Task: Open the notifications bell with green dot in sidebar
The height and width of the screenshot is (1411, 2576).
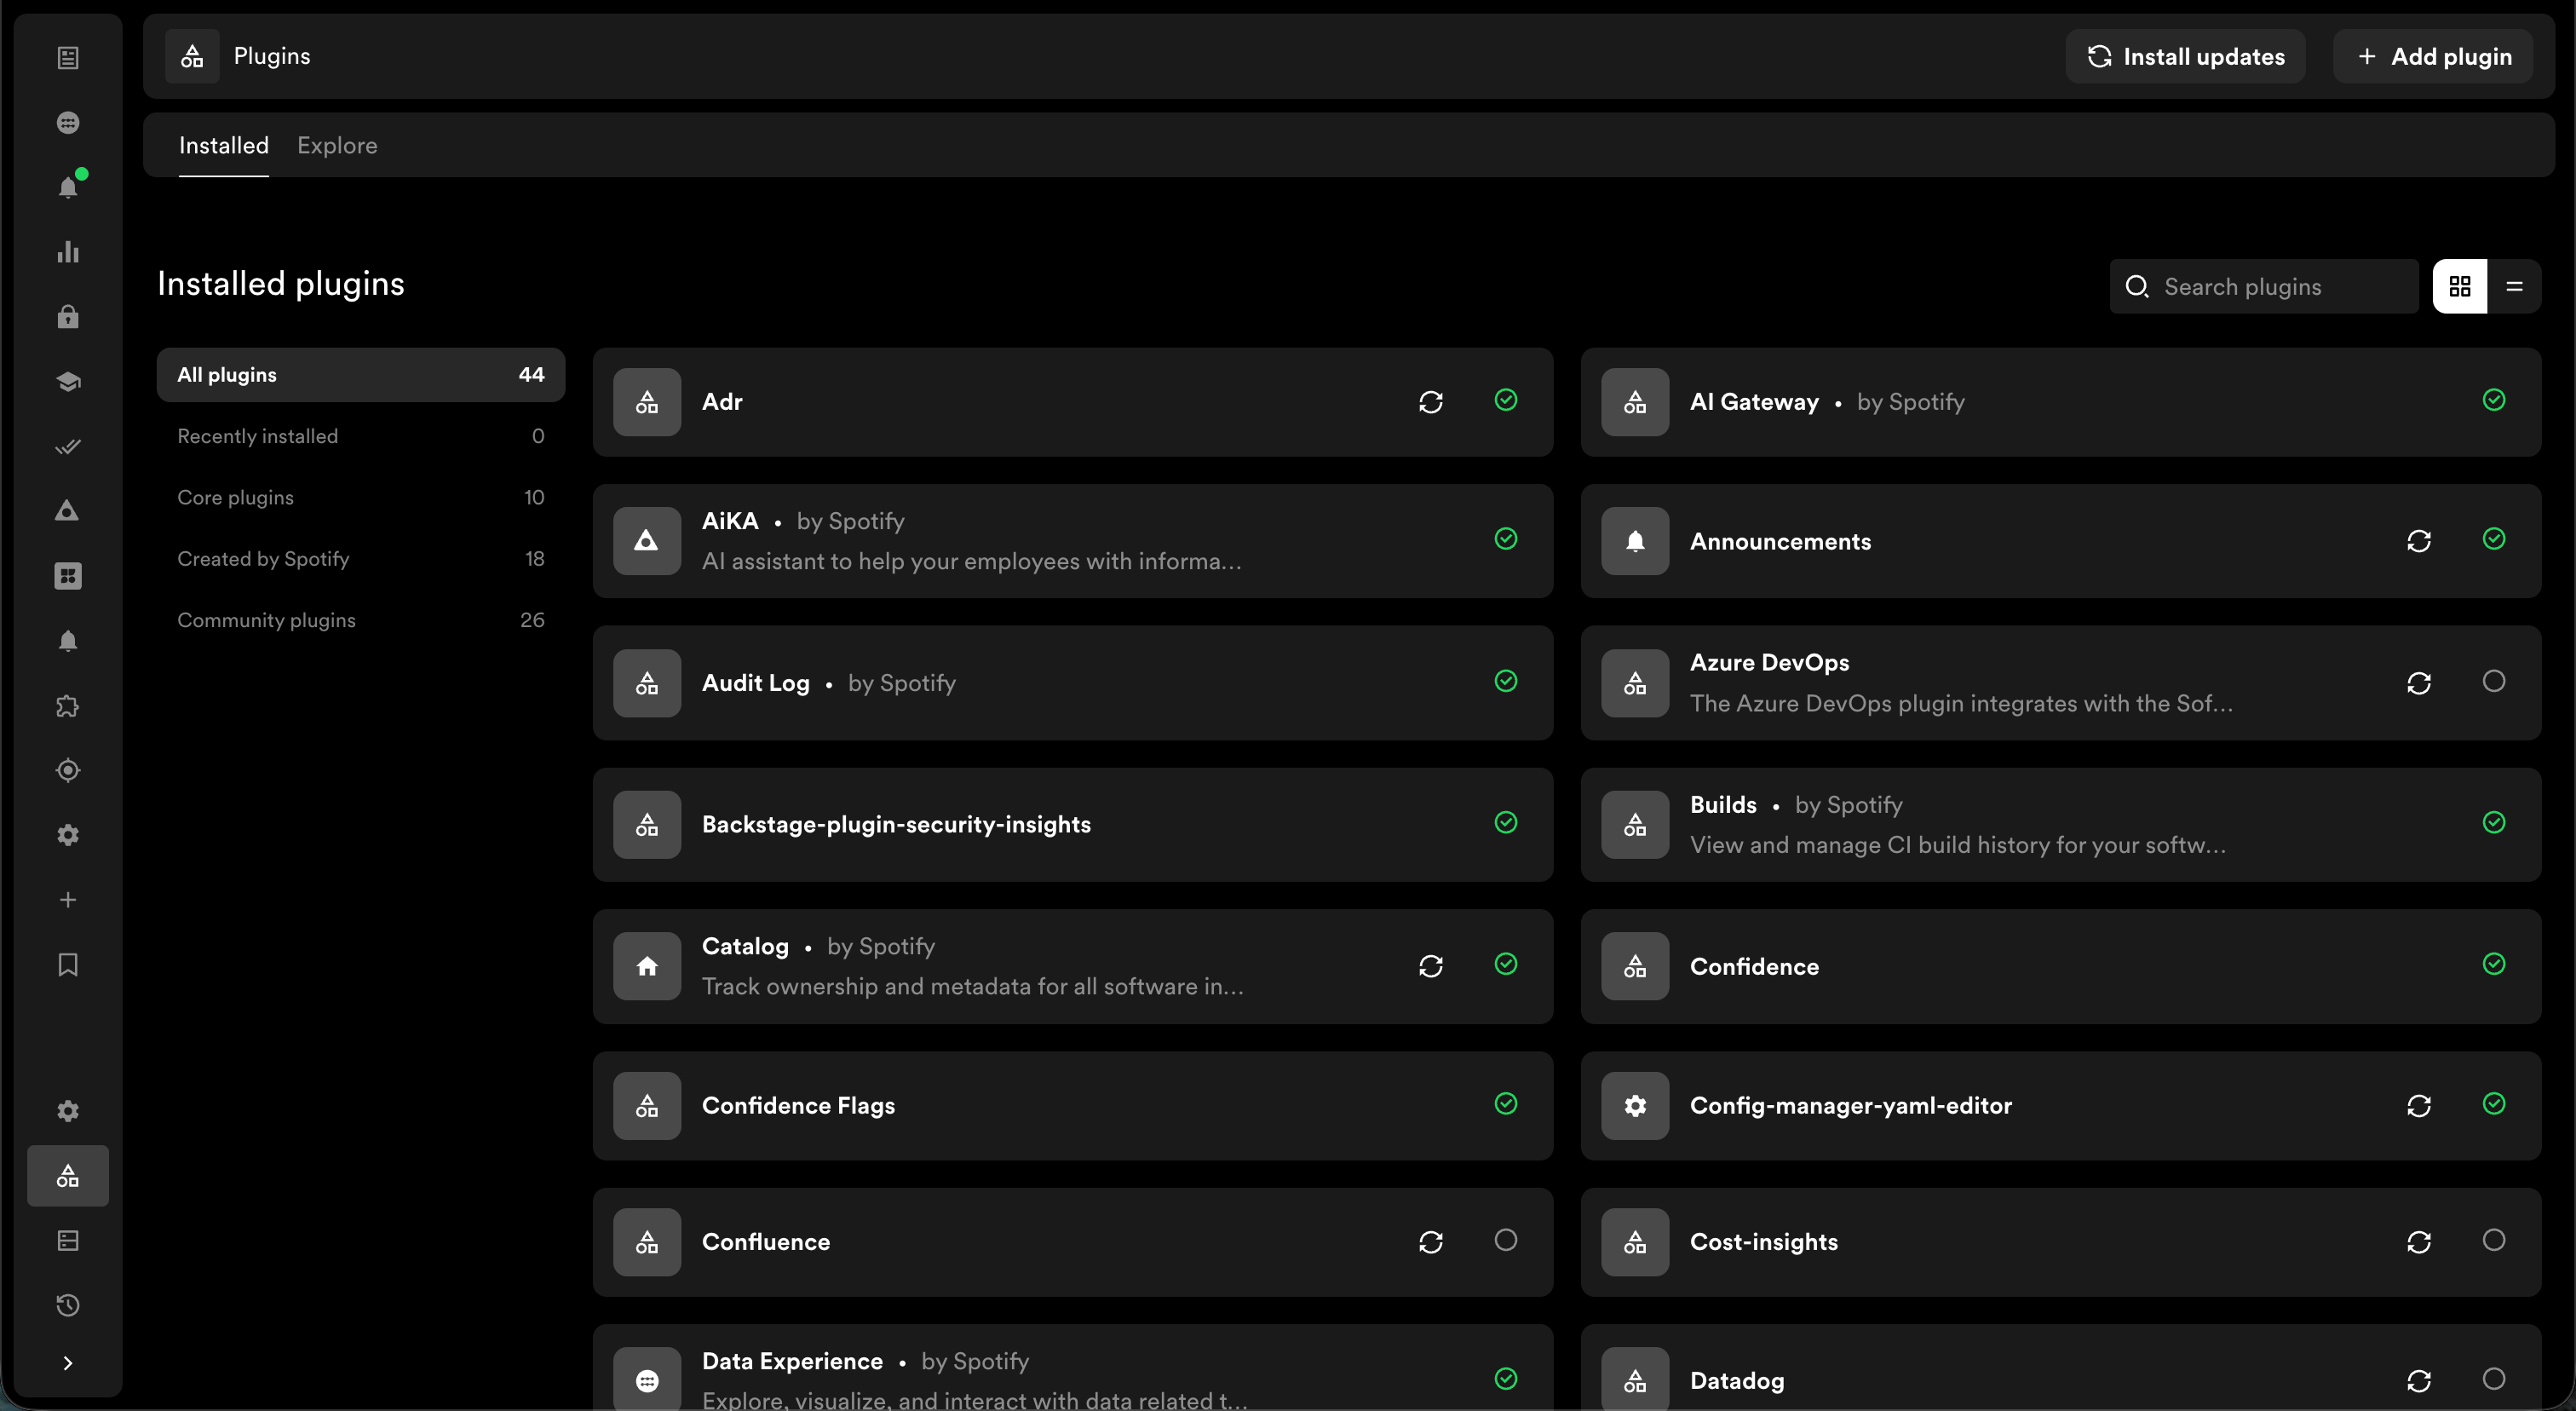Action: (68, 187)
